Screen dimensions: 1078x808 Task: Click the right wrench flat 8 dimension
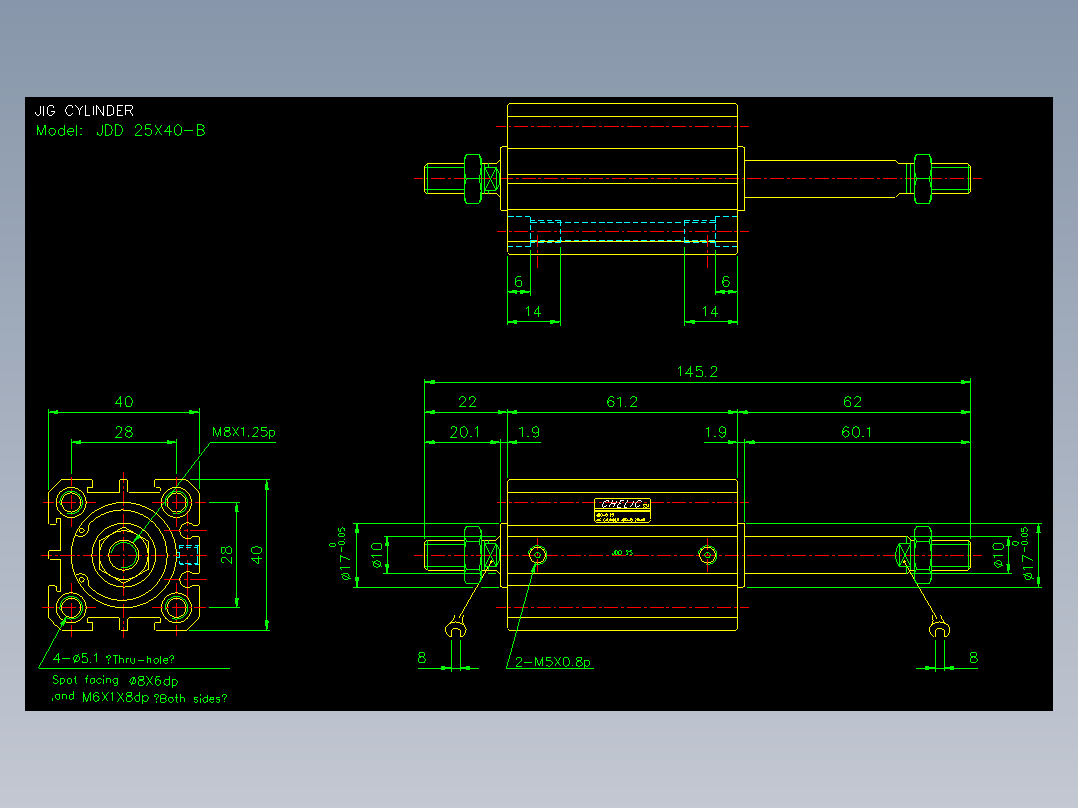click(x=974, y=658)
